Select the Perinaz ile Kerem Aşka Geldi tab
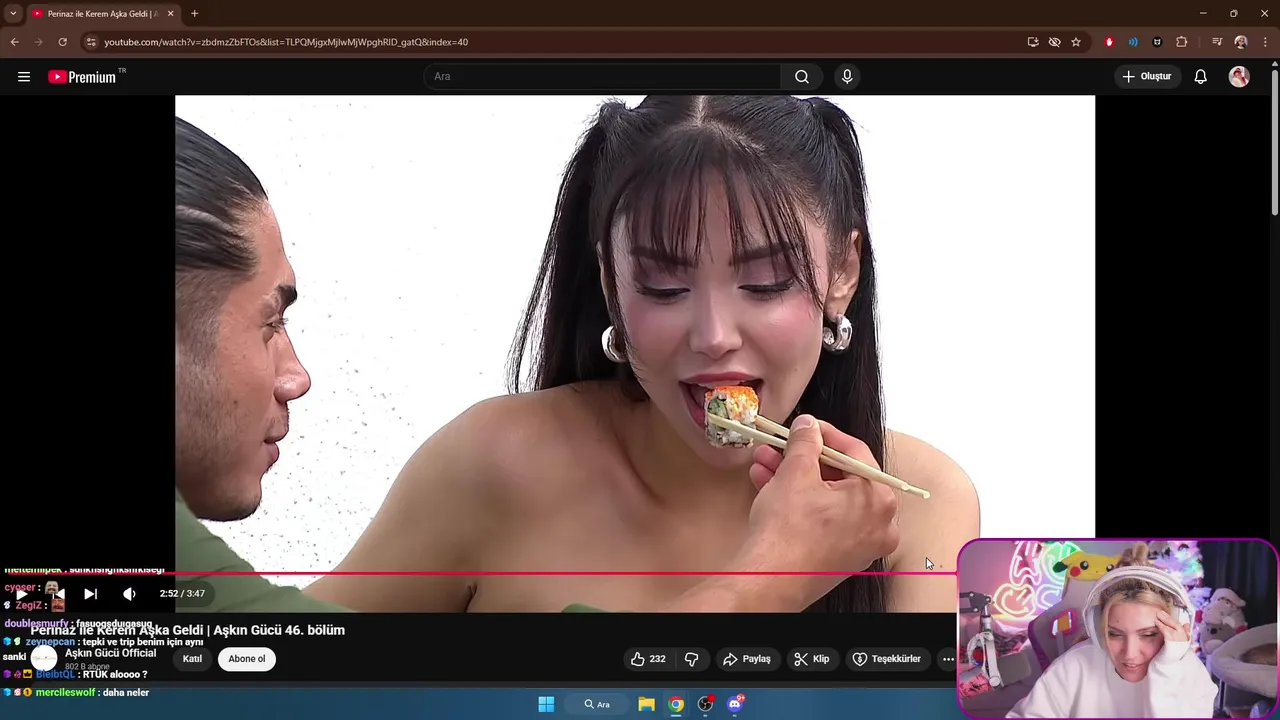 pyautogui.click(x=101, y=14)
